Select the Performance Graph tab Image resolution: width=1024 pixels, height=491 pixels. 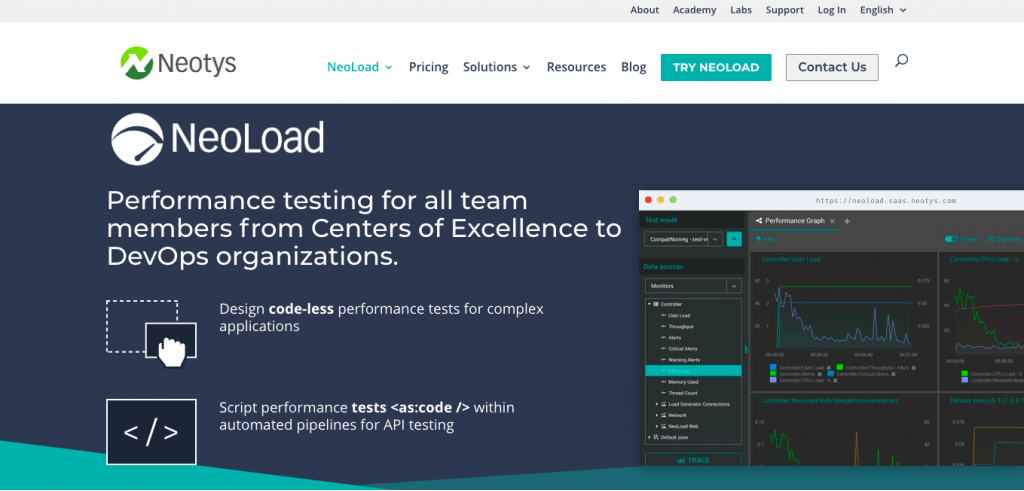[x=794, y=221]
